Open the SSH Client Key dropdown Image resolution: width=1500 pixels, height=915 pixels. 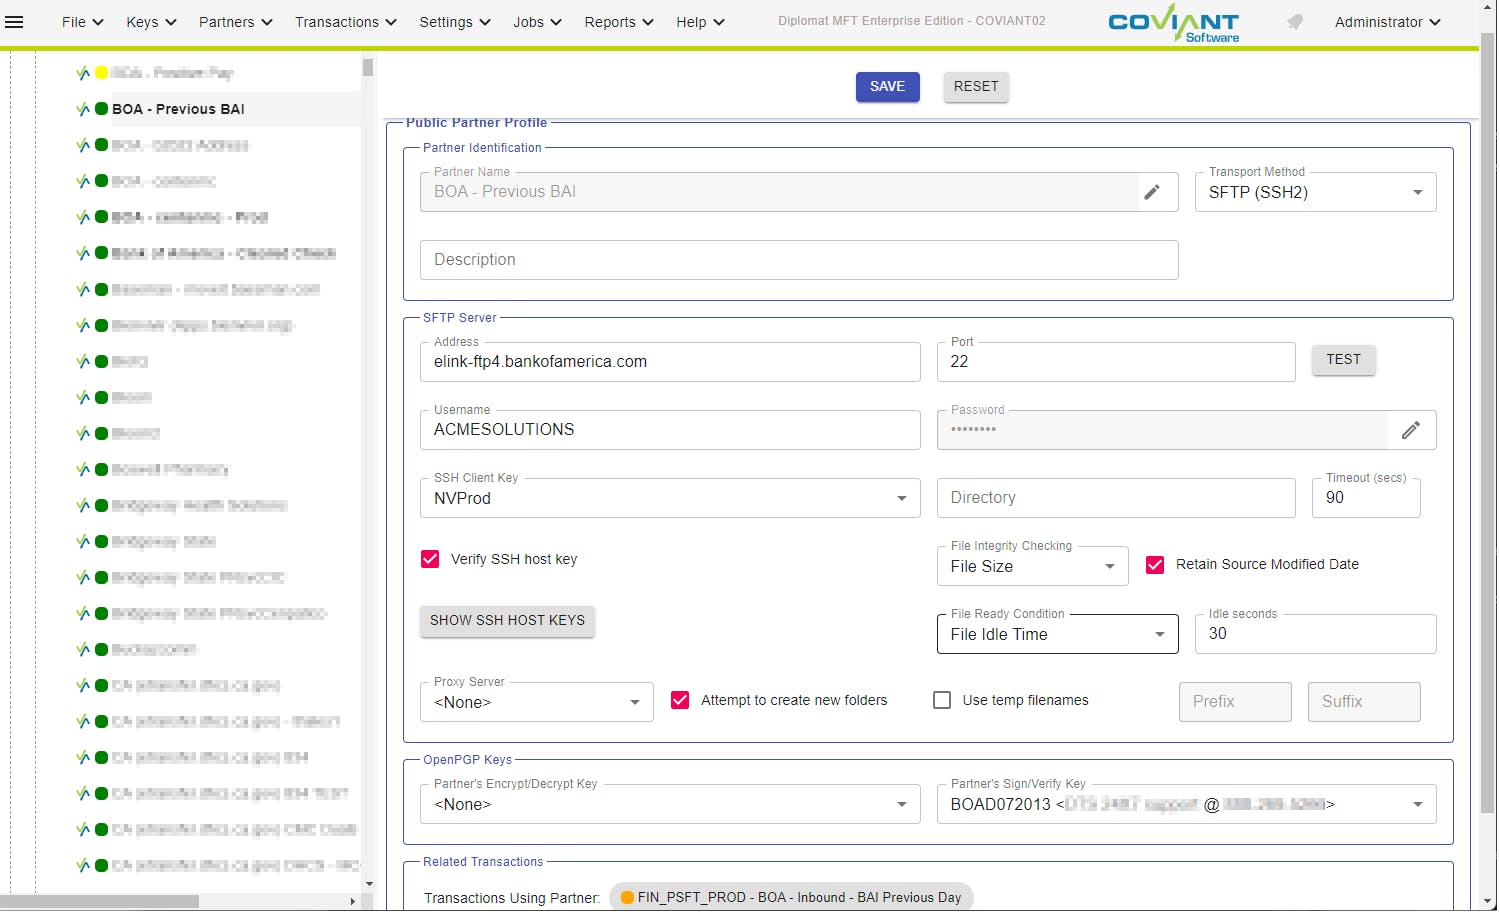point(670,498)
